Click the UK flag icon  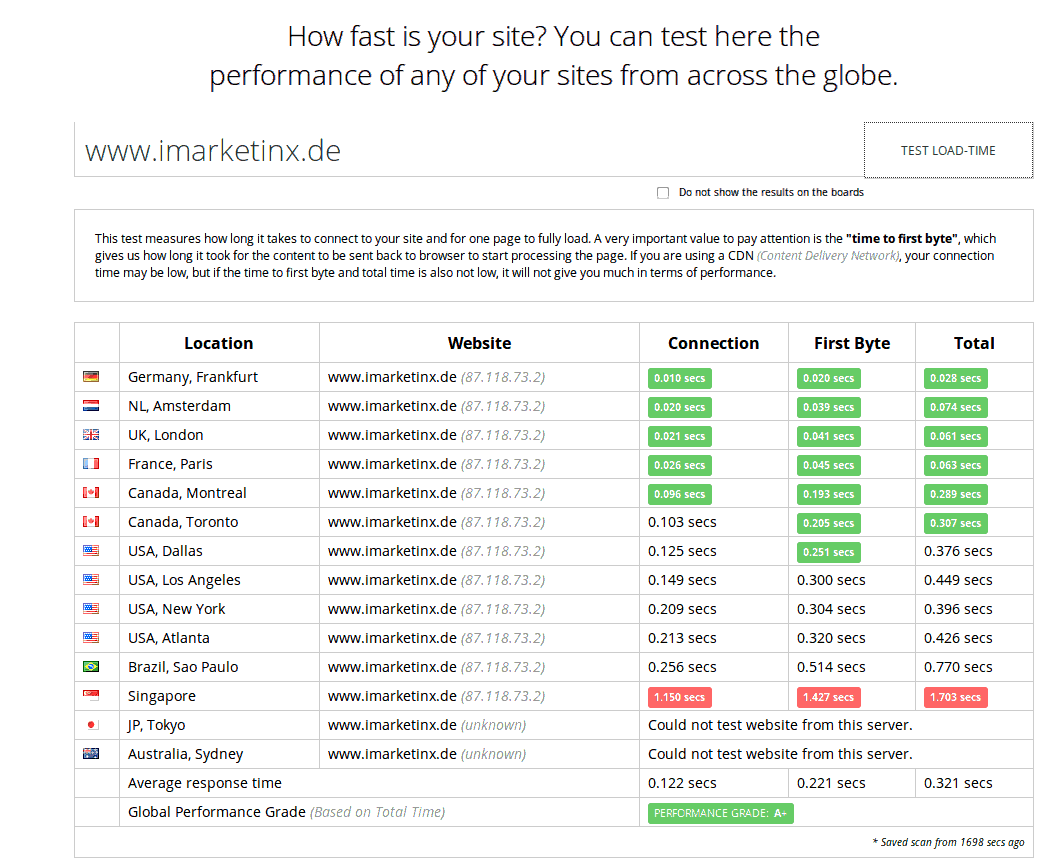click(91, 435)
